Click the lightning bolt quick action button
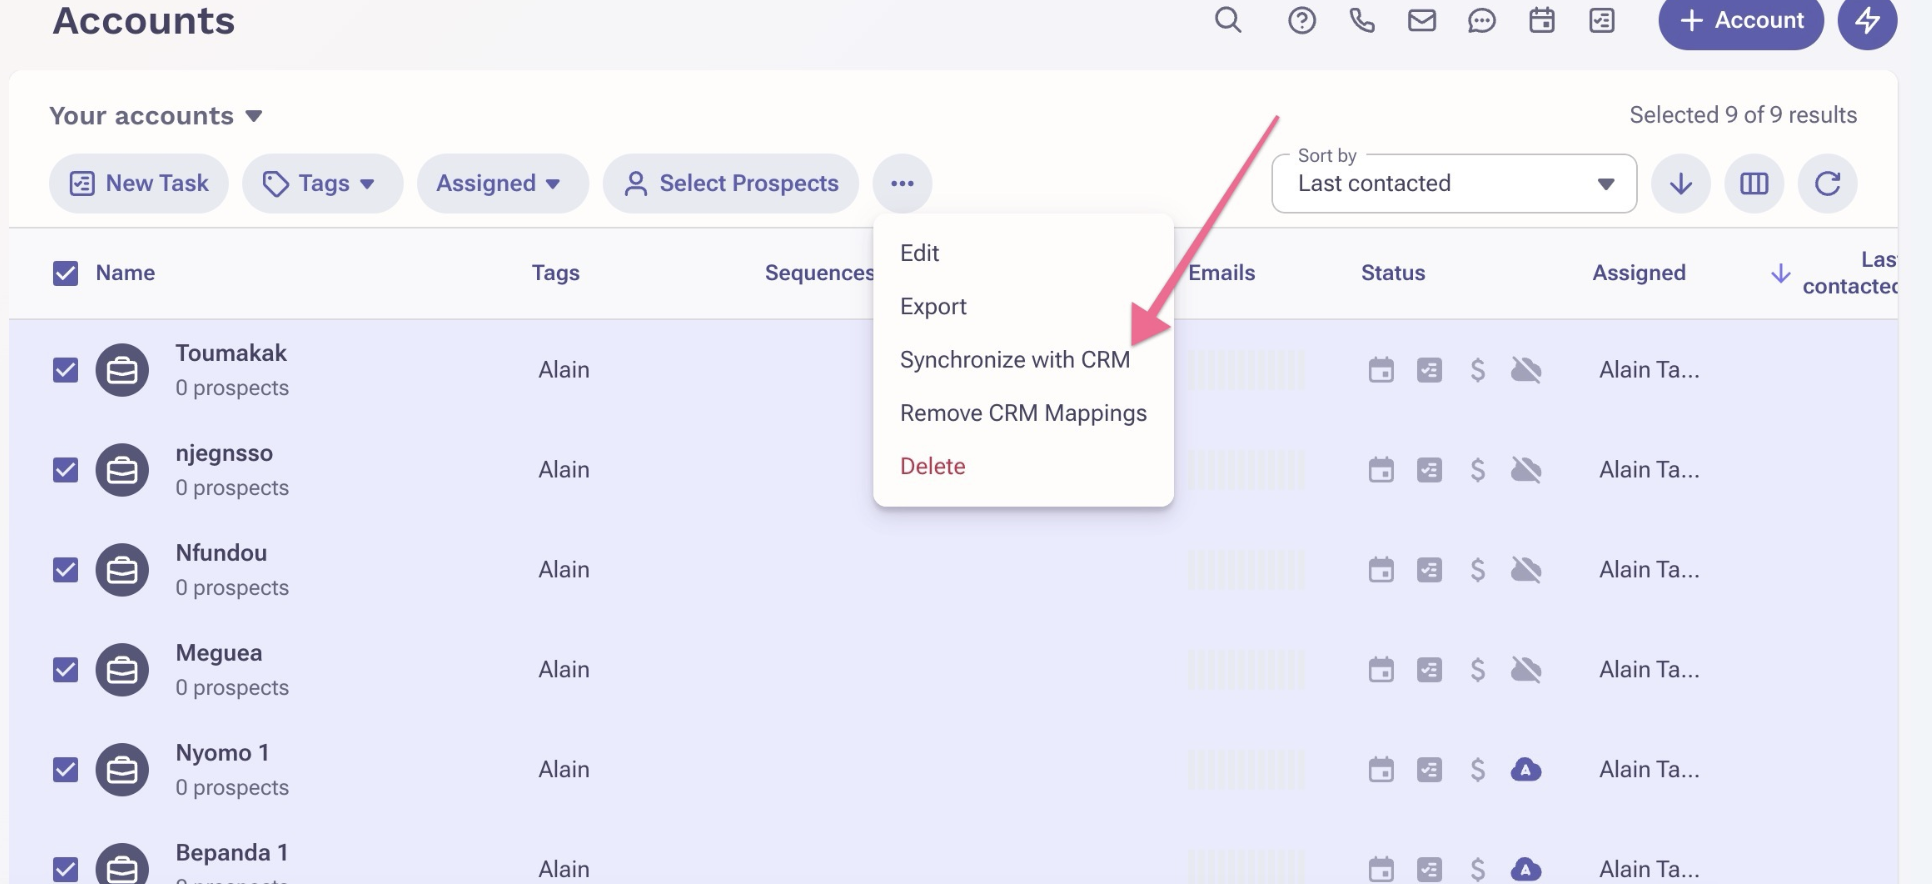 pyautogui.click(x=1867, y=20)
